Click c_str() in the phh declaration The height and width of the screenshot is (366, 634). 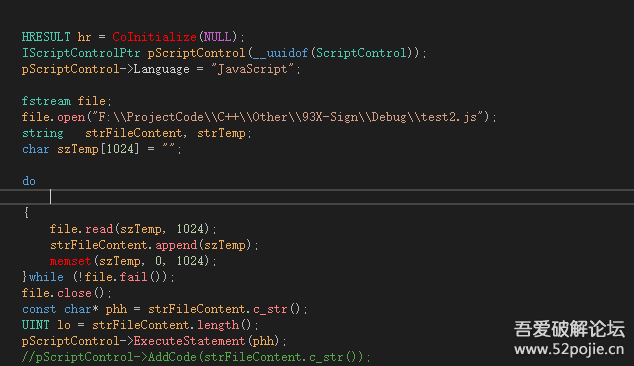[277, 309]
